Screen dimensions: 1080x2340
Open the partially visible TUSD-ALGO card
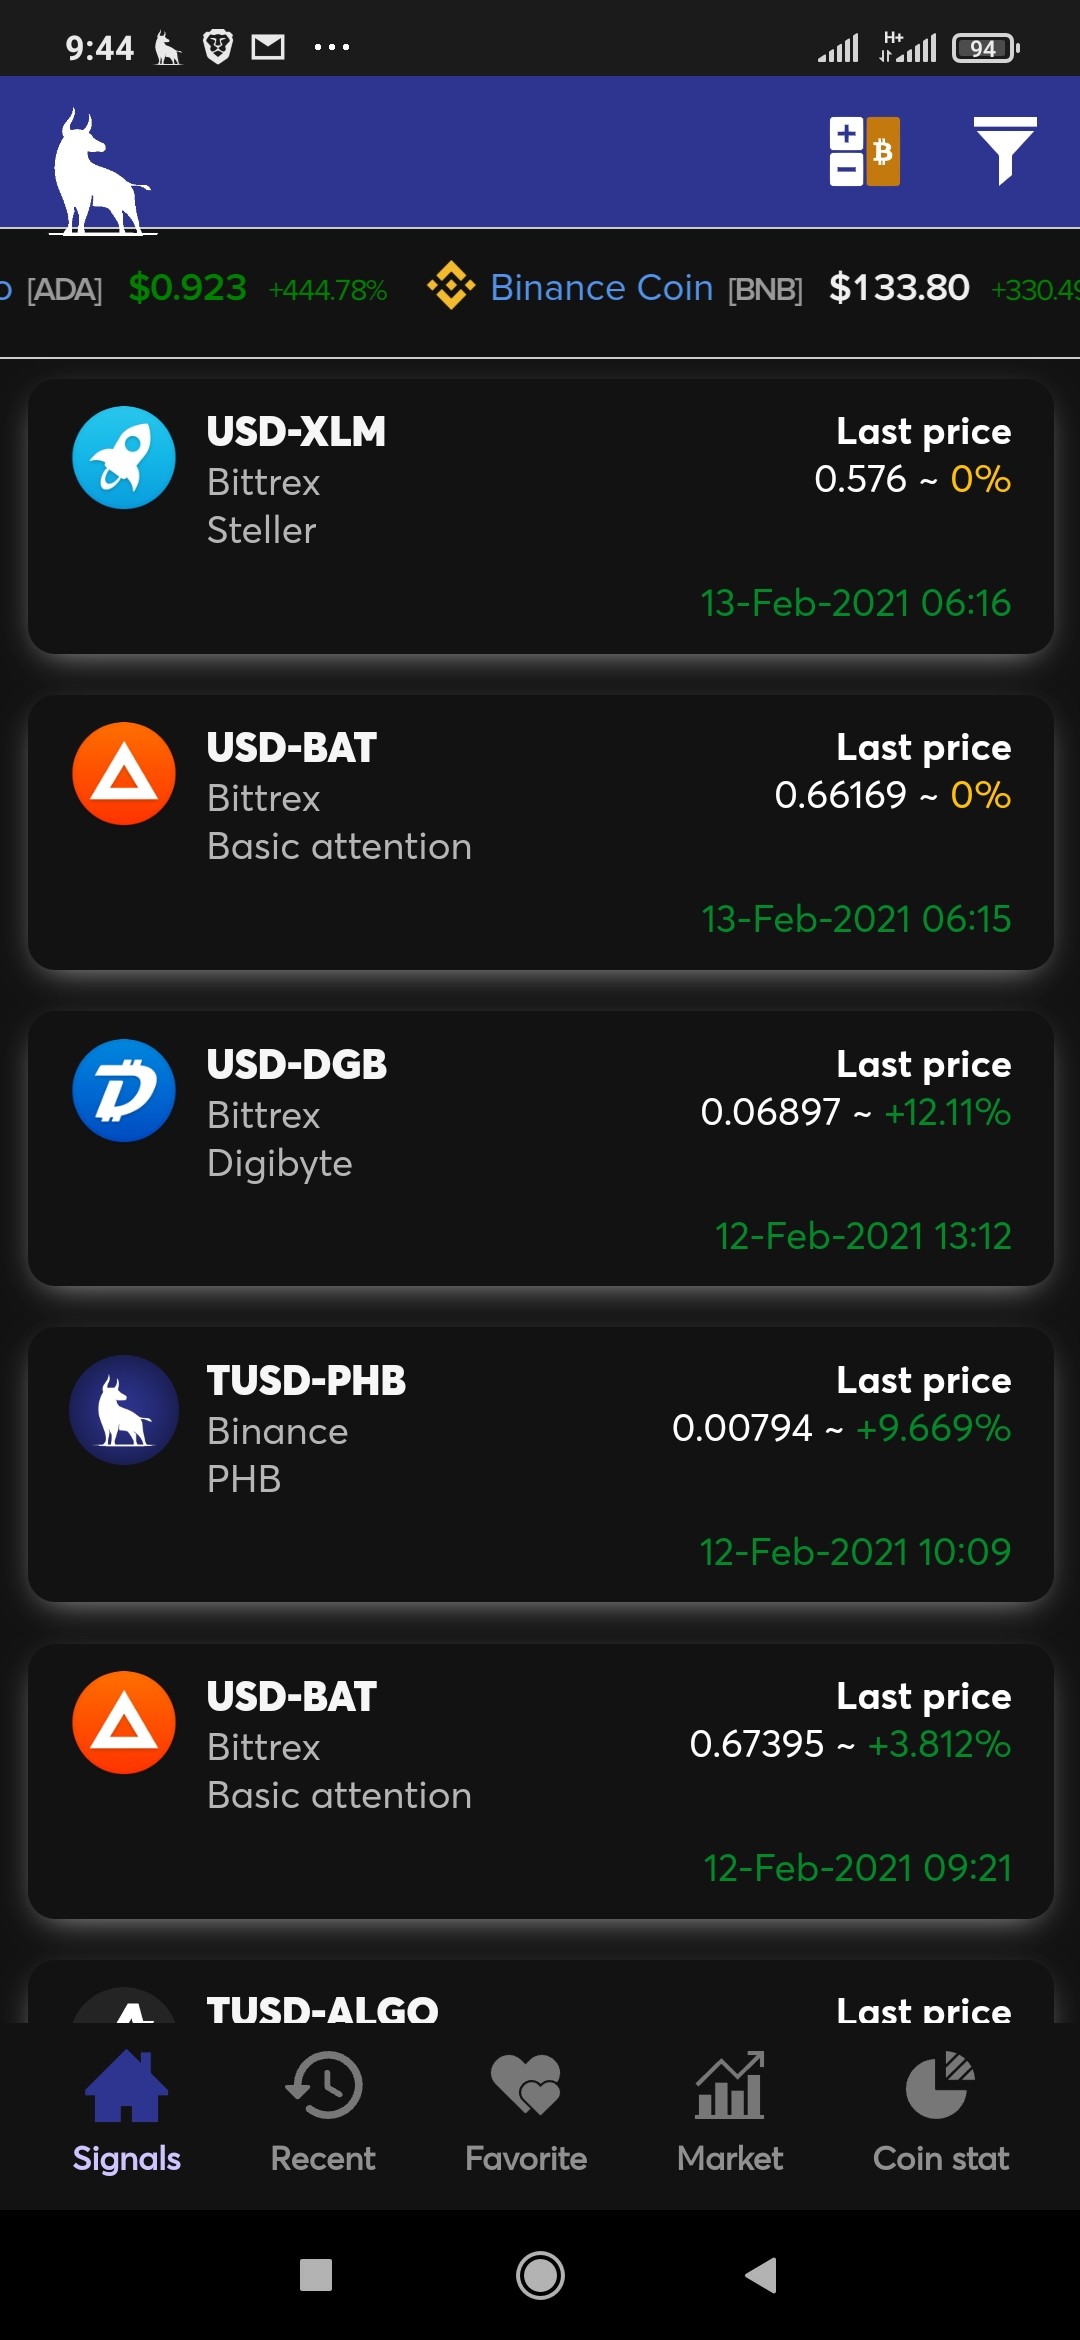point(540,1990)
